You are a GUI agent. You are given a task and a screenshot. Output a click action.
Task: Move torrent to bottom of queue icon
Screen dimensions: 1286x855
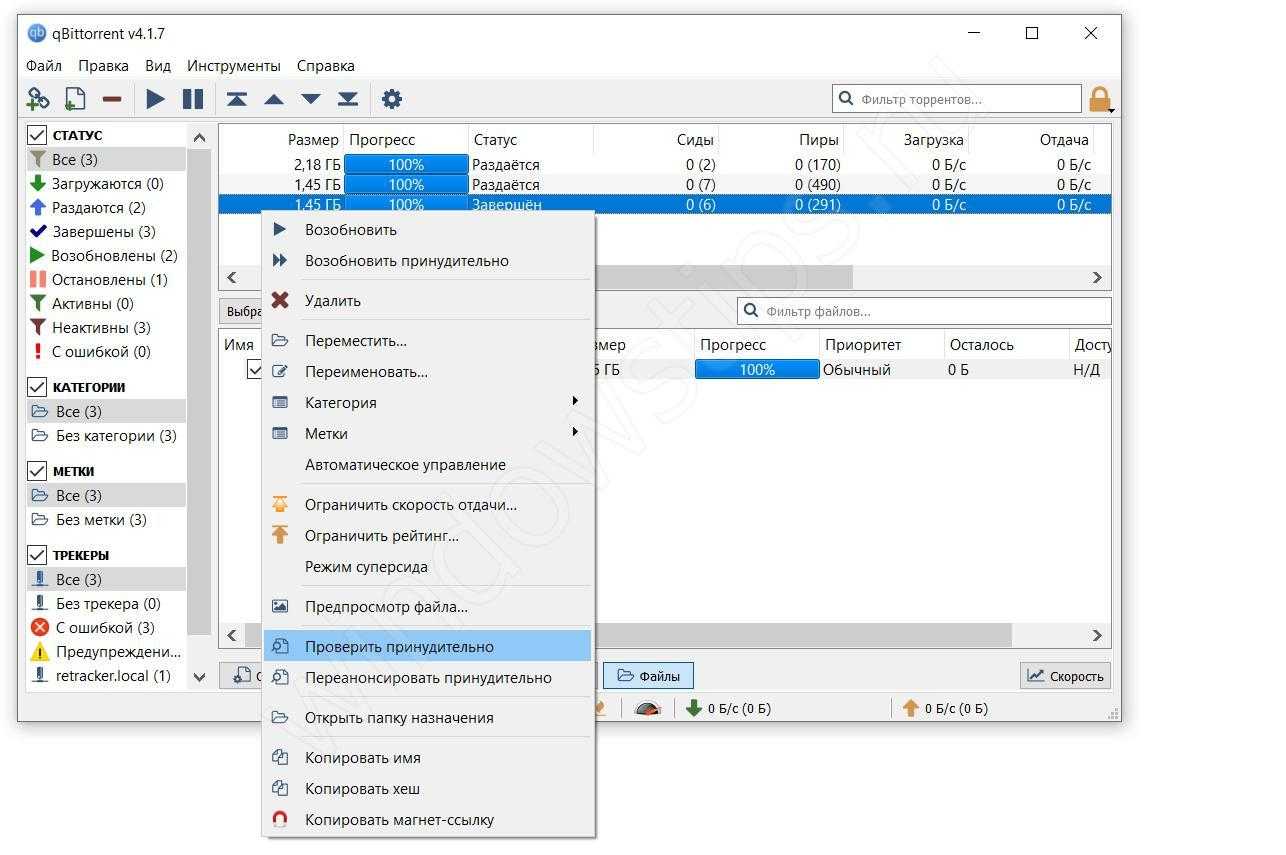[347, 99]
